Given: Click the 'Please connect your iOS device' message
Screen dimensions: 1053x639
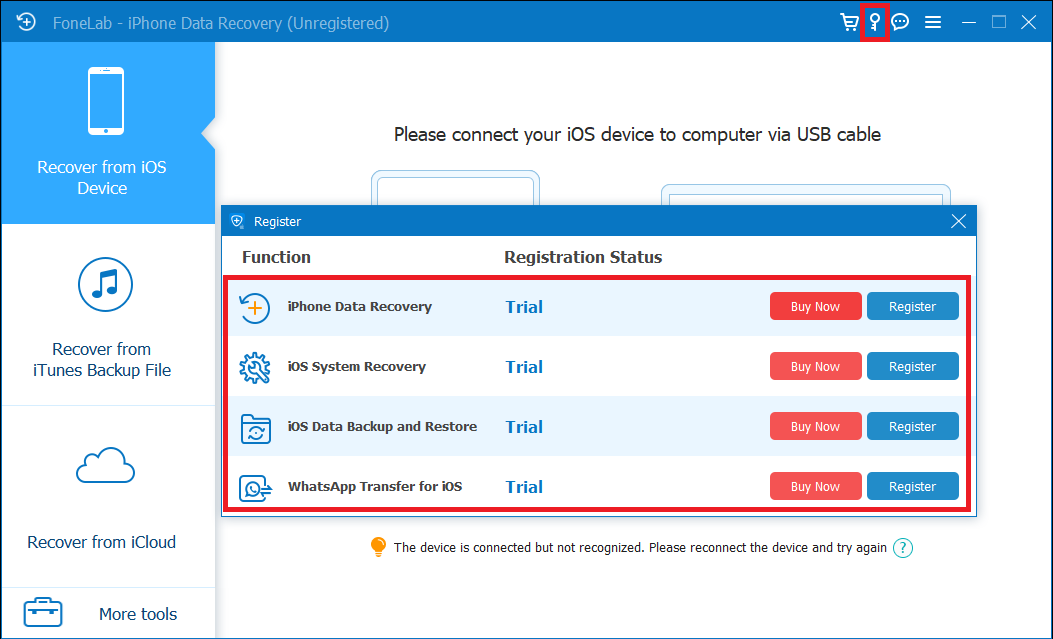Looking at the screenshot, I should point(637,134).
